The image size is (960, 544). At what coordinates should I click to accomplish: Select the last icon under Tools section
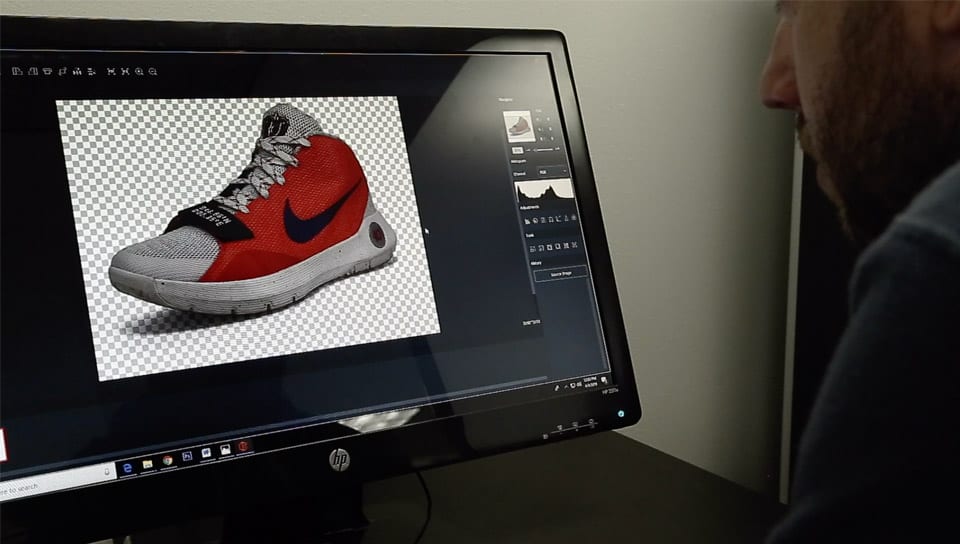coord(574,245)
